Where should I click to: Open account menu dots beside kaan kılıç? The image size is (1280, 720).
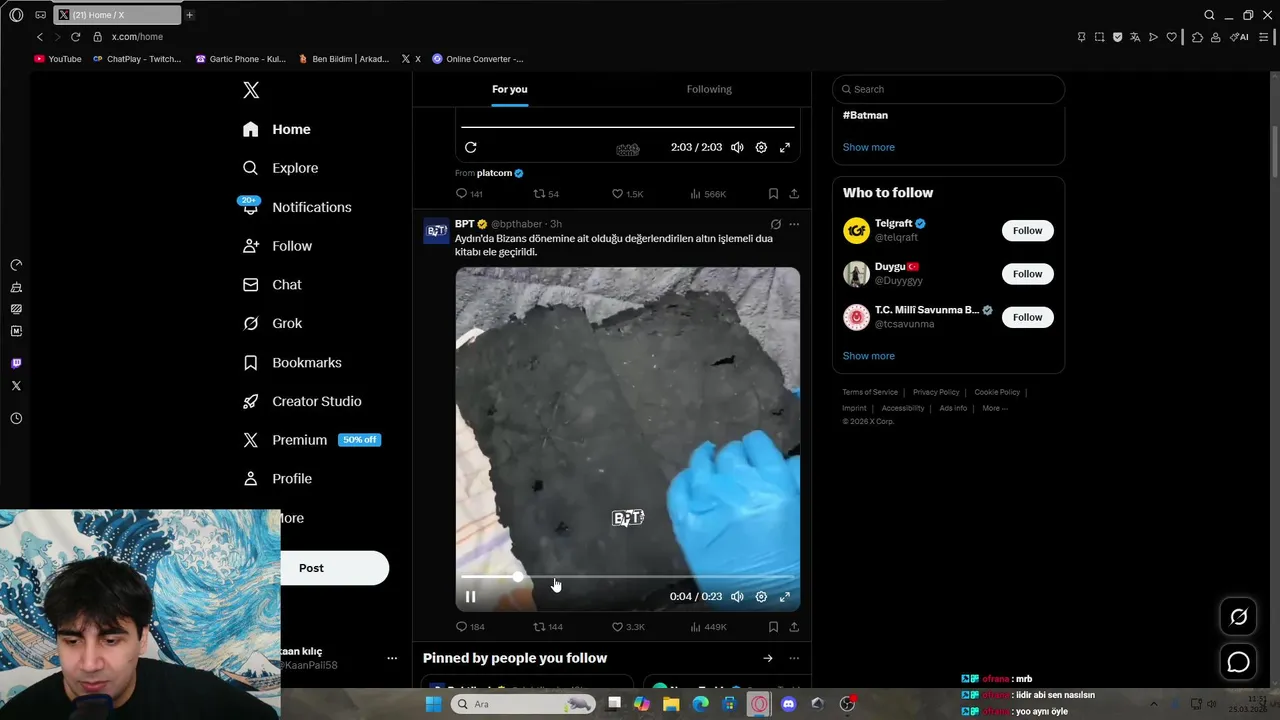coord(392,658)
